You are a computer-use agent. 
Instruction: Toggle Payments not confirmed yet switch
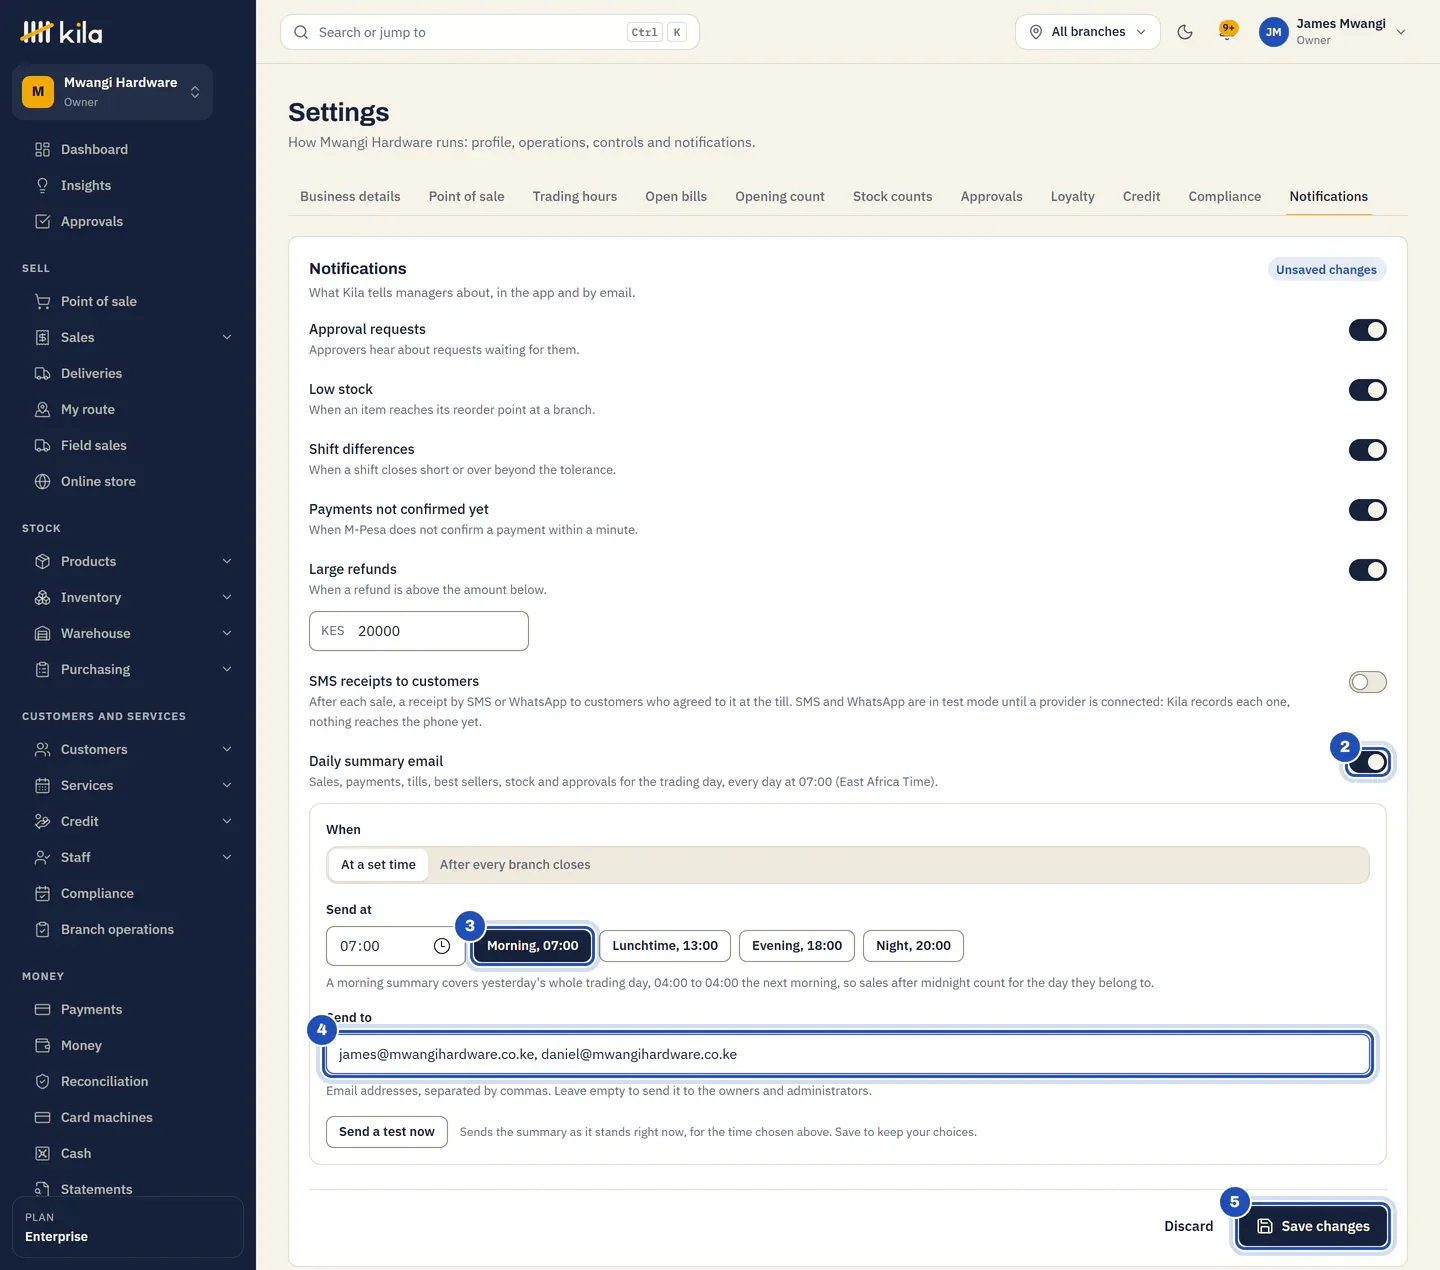coord(1367,510)
